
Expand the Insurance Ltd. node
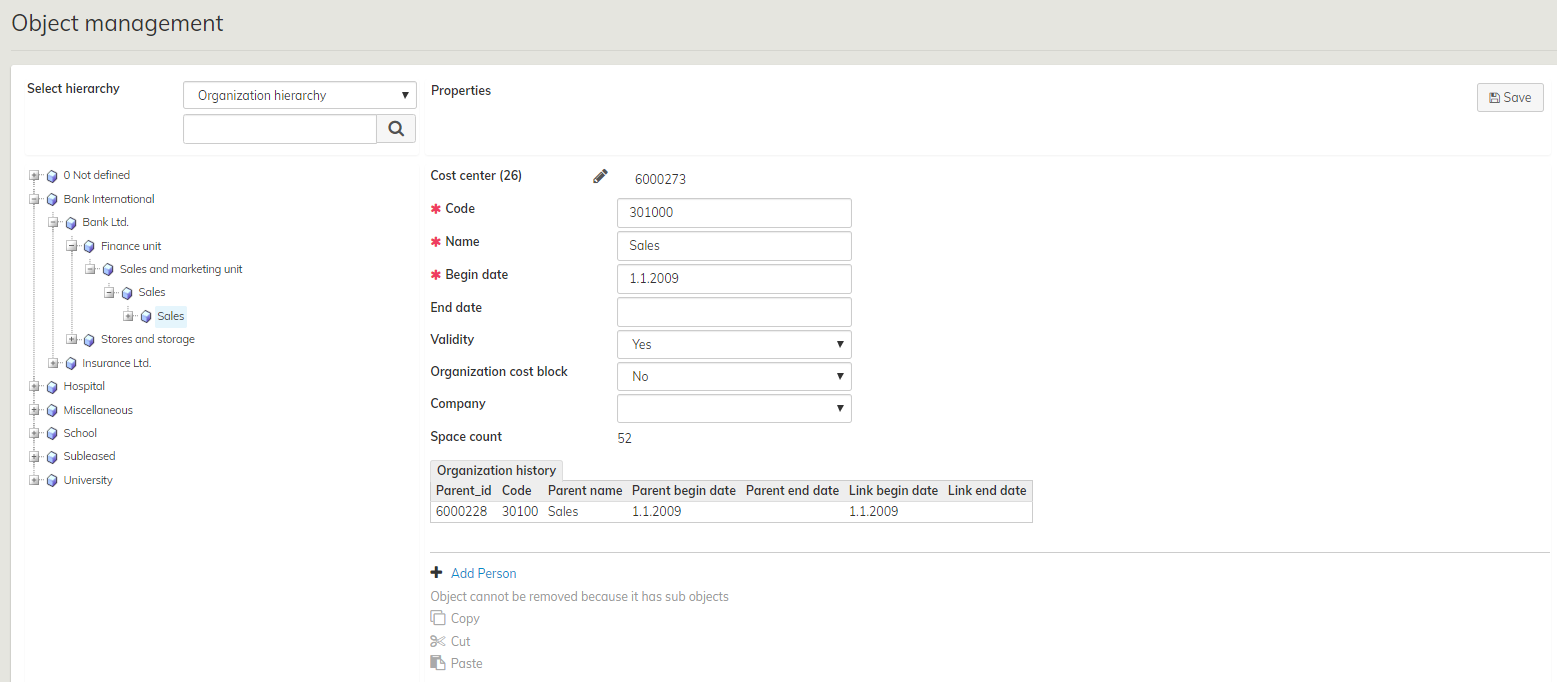click(x=53, y=364)
